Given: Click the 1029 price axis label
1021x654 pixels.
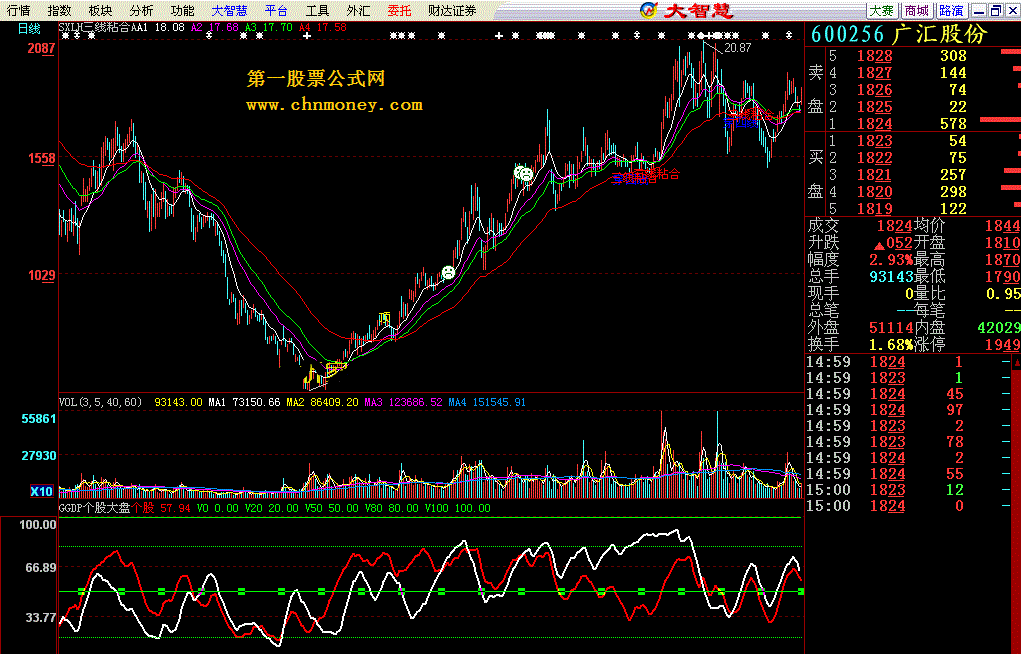Looking at the screenshot, I should (42, 276).
